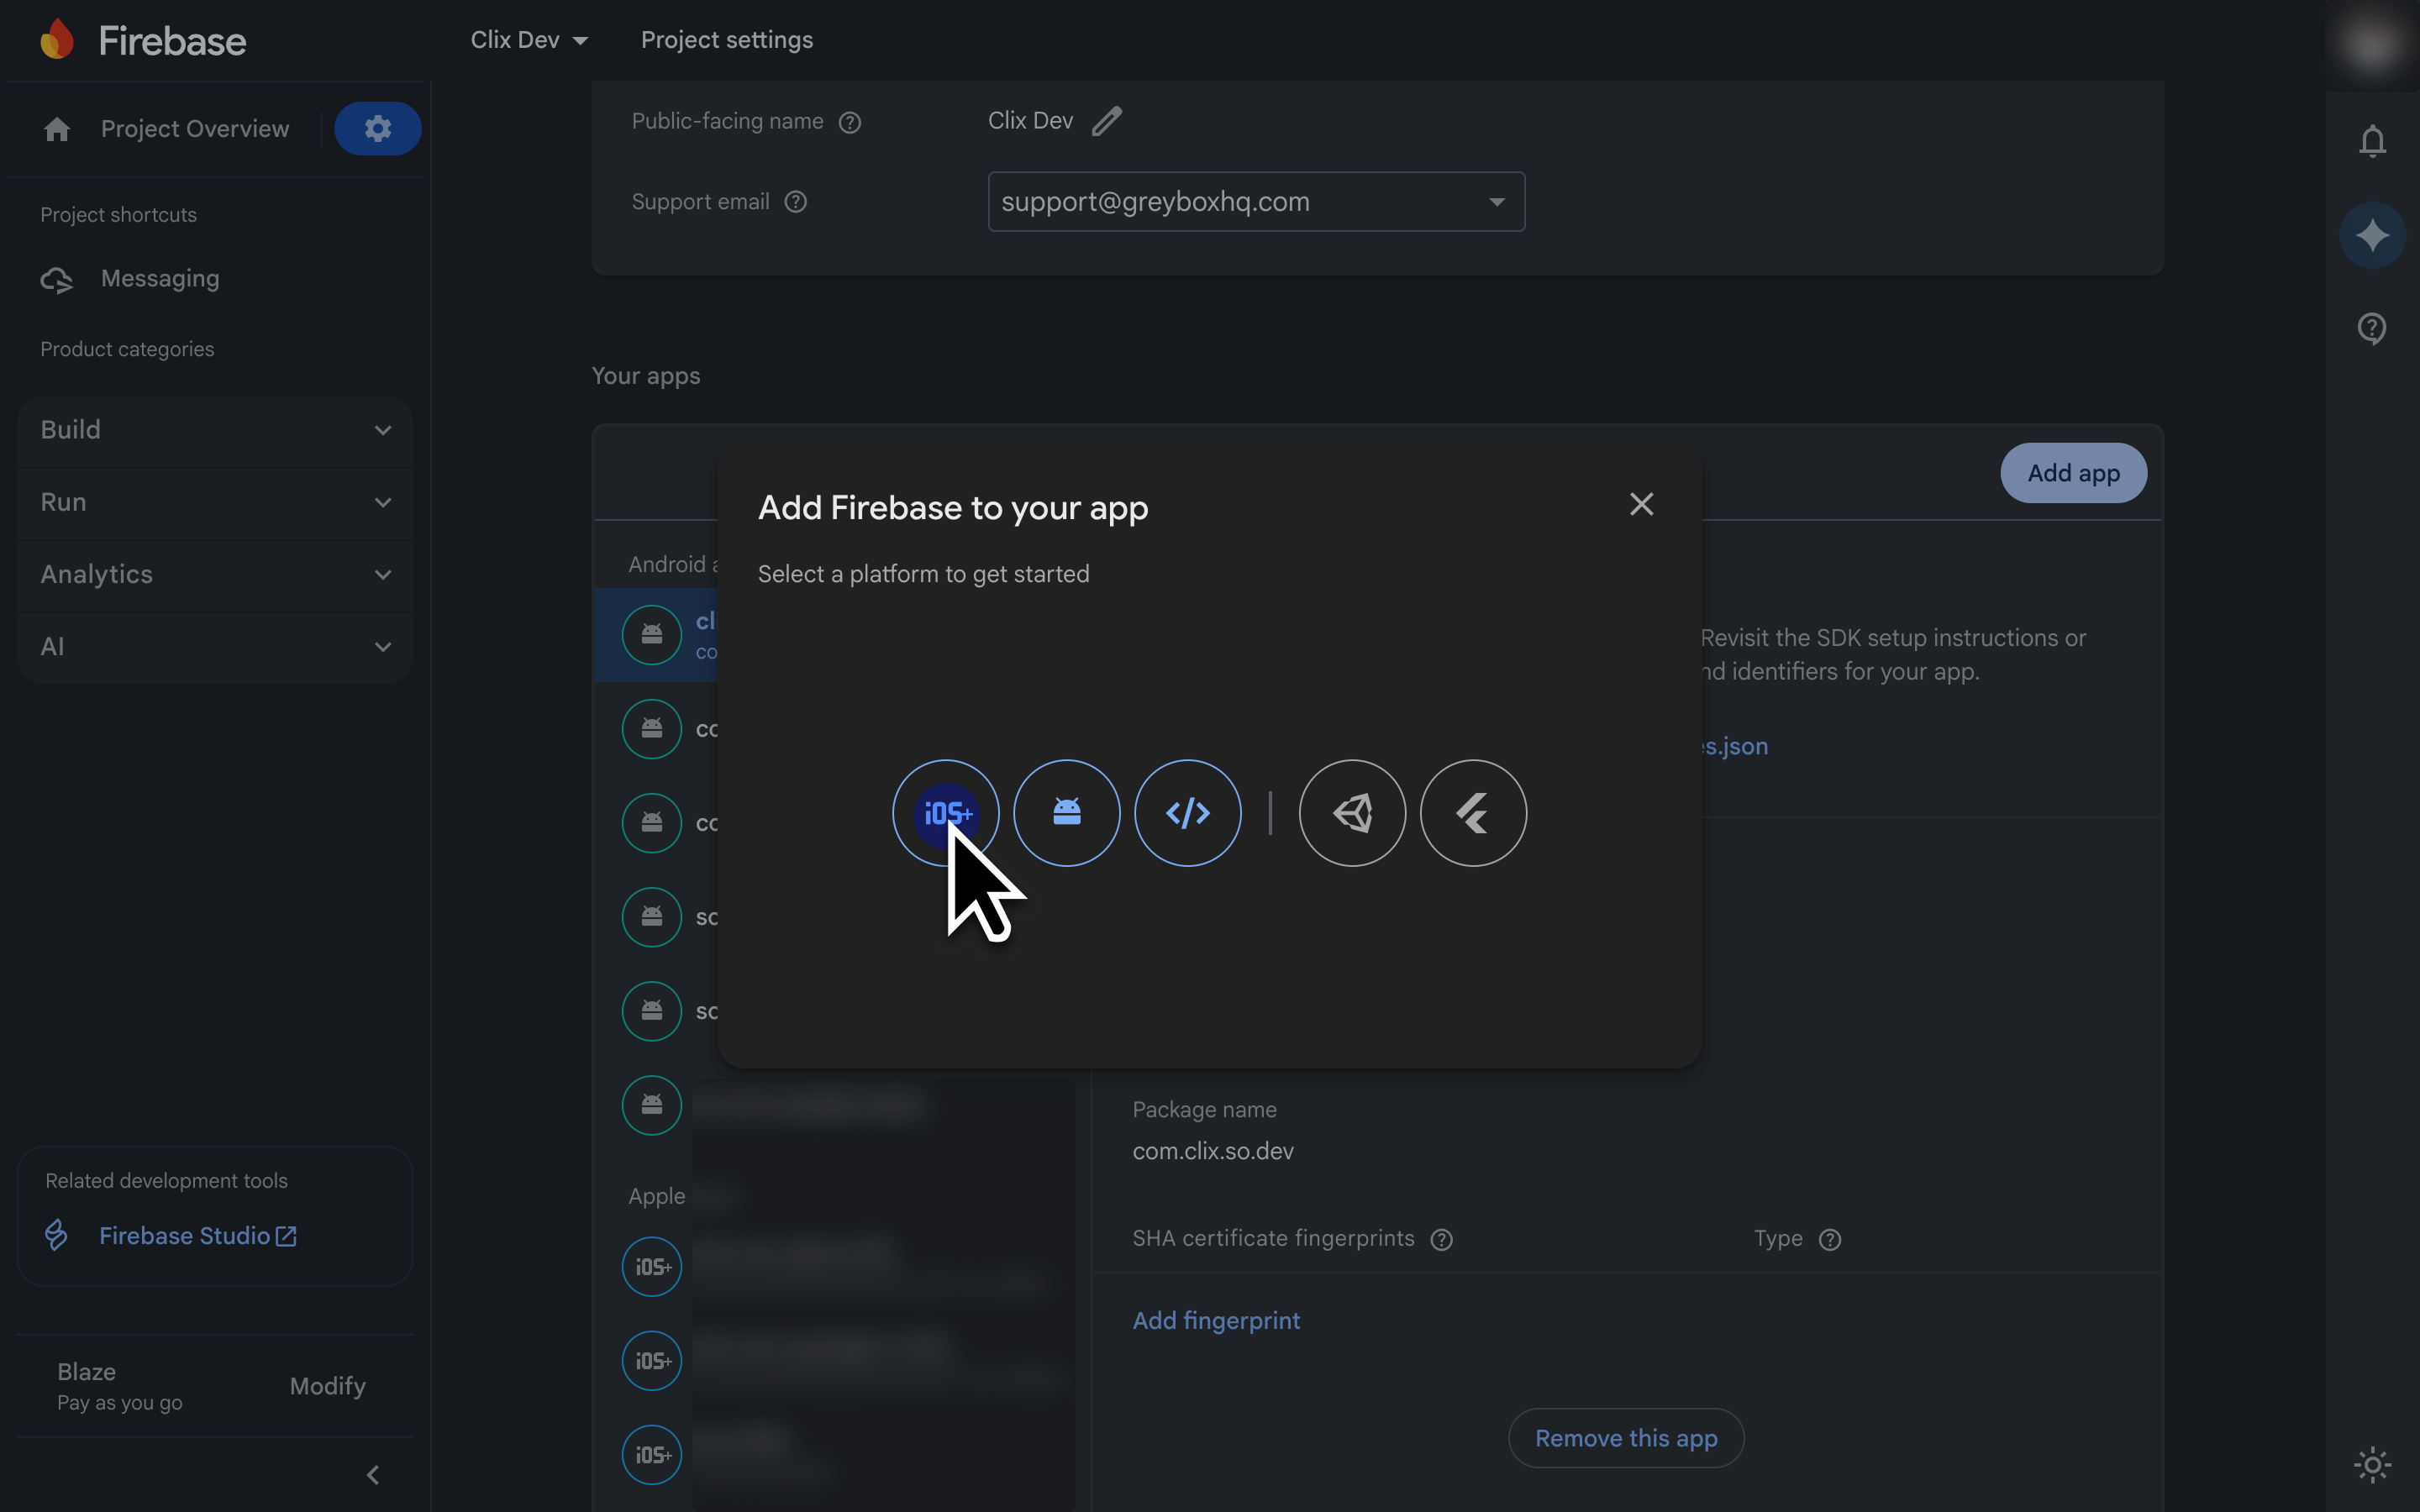Viewport: 2420px width, 1512px height.
Task: Click the Add fingerprint link
Action: pyautogui.click(x=1216, y=1320)
